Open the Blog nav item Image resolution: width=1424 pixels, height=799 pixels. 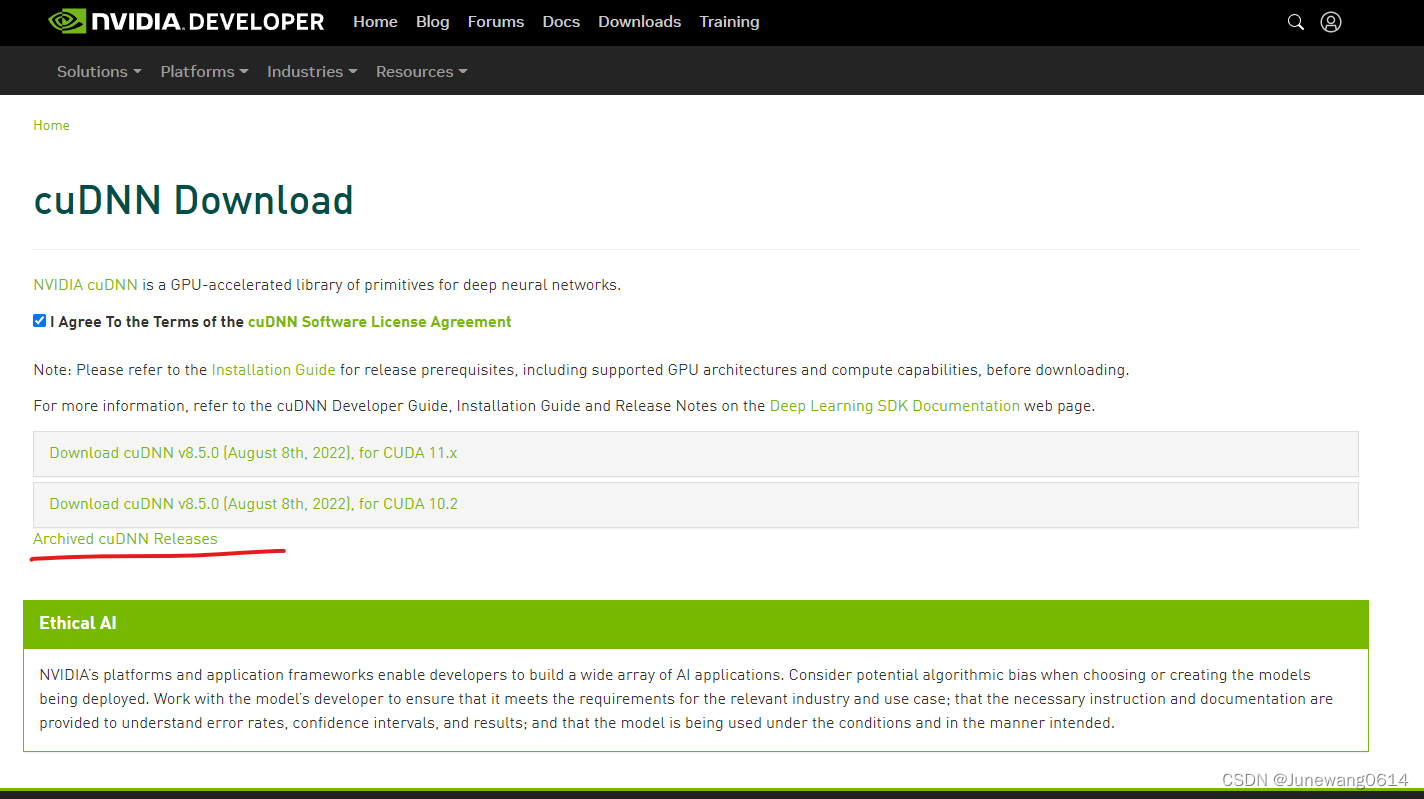pos(432,22)
